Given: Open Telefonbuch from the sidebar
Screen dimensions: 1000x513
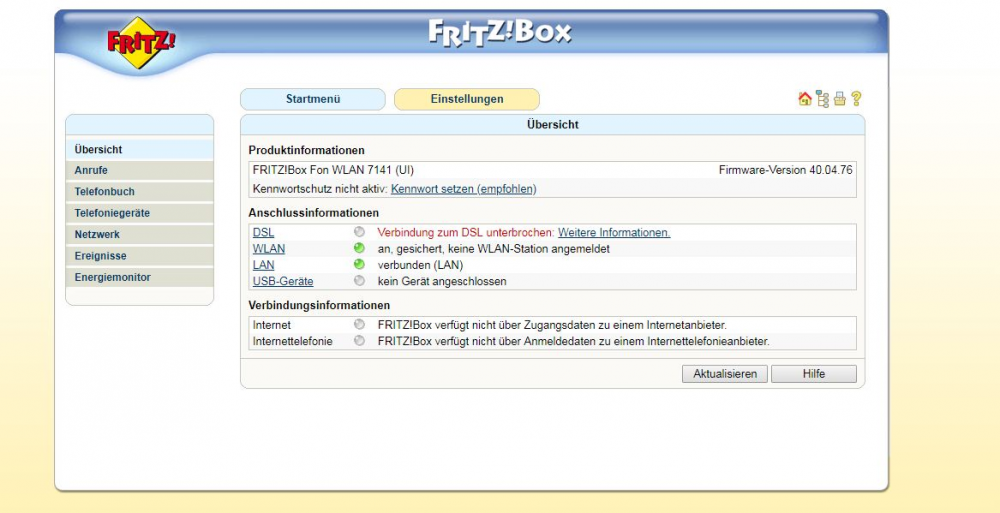Looking at the screenshot, I should [x=104, y=192].
